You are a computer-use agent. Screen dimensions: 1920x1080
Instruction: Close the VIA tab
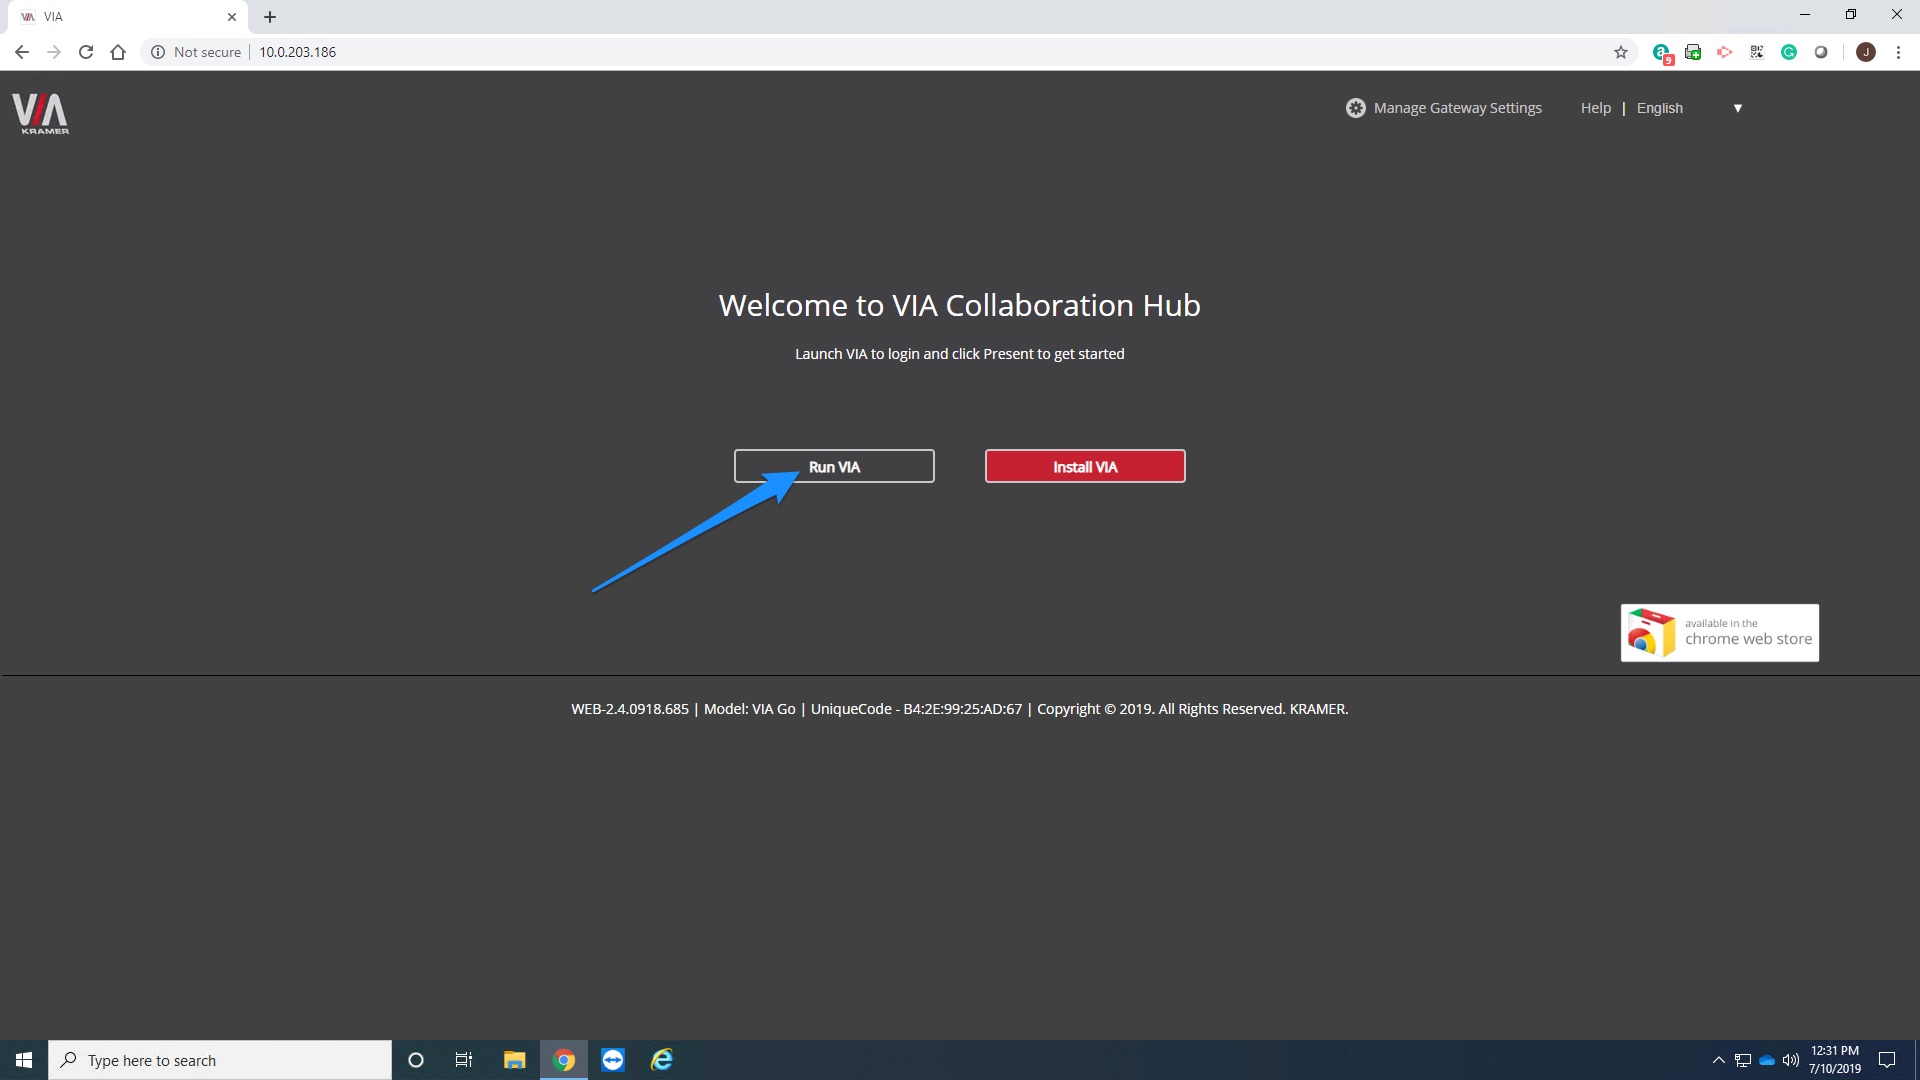pyautogui.click(x=232, y=17)
